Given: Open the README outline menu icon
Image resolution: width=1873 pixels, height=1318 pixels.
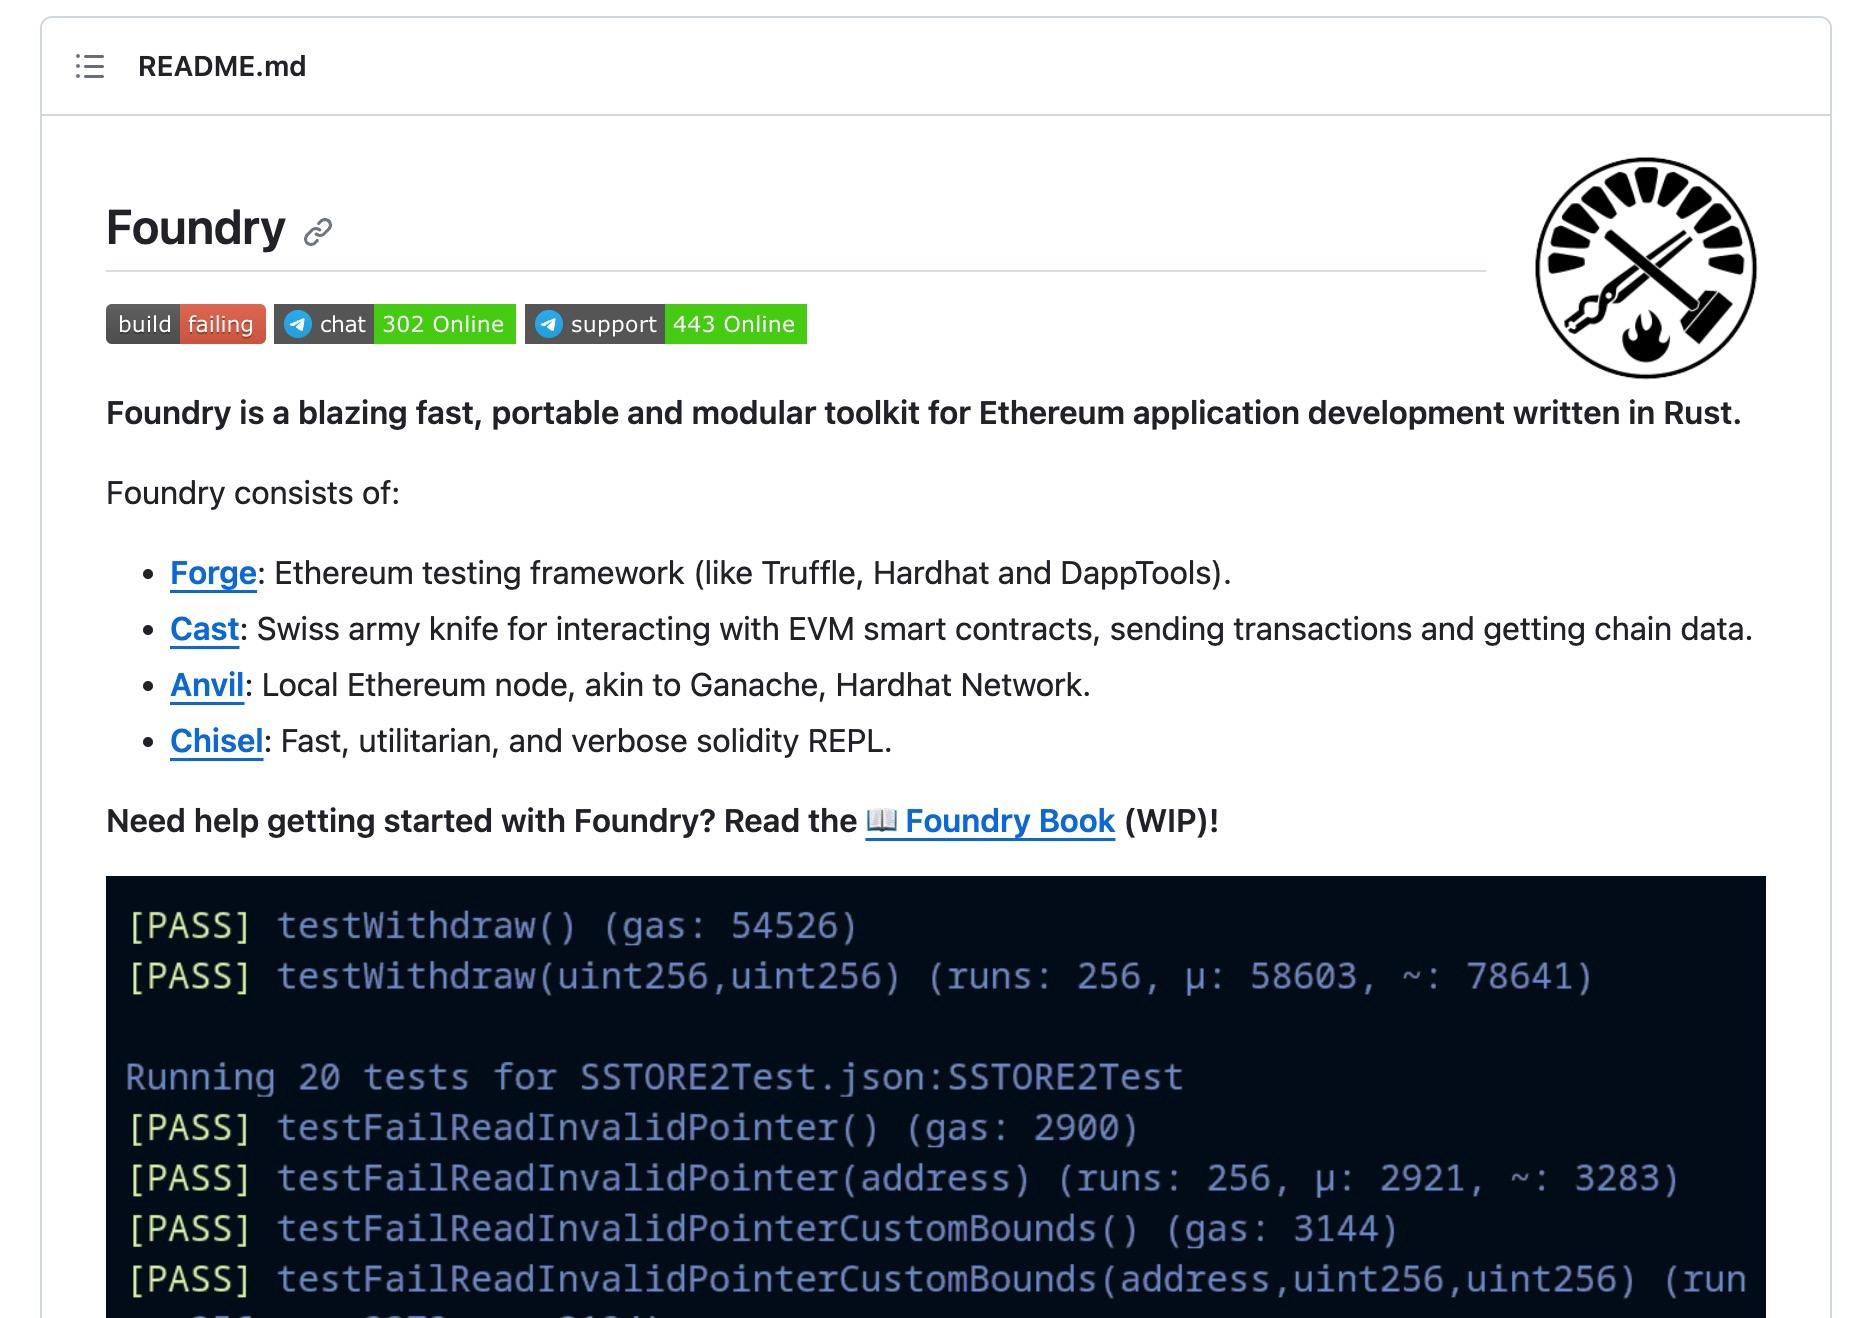Looking at the screenshot, I should [90, 66].
